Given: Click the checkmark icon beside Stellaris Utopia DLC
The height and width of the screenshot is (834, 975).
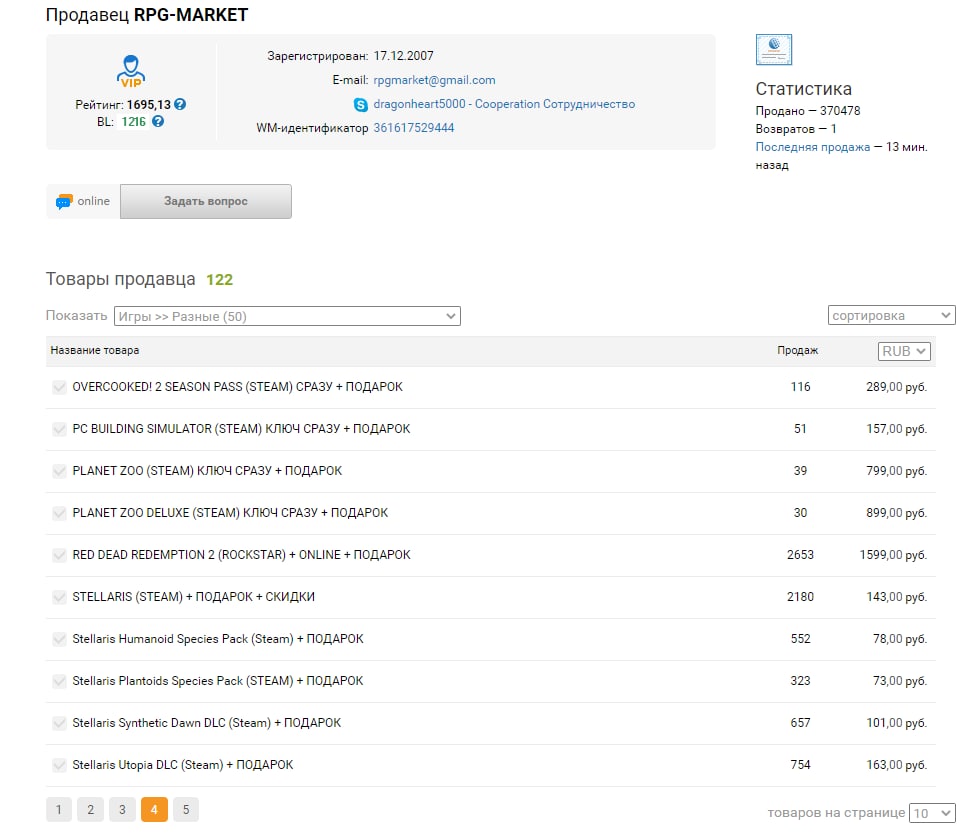Looking at the screenshot, I should click(x=59, y=765).
